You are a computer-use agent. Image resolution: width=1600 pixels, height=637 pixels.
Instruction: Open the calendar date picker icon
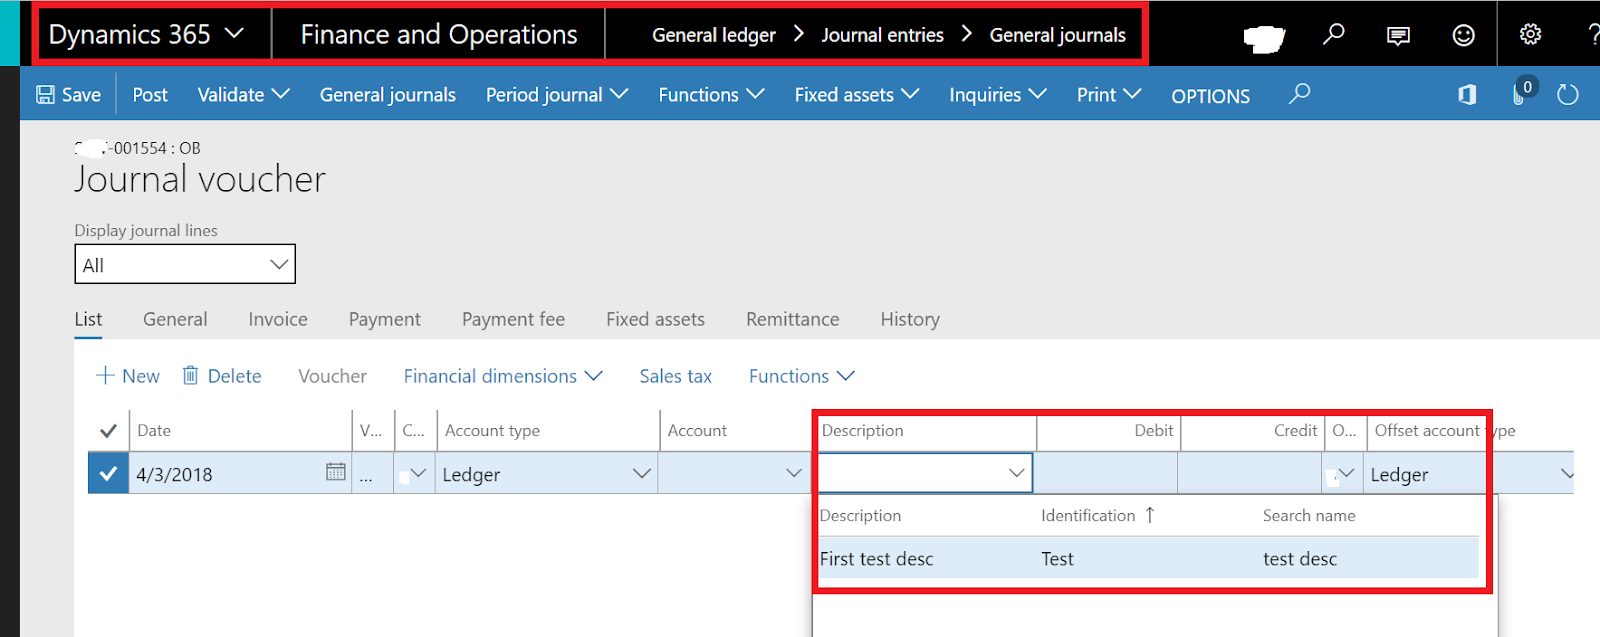pos(336,472)
